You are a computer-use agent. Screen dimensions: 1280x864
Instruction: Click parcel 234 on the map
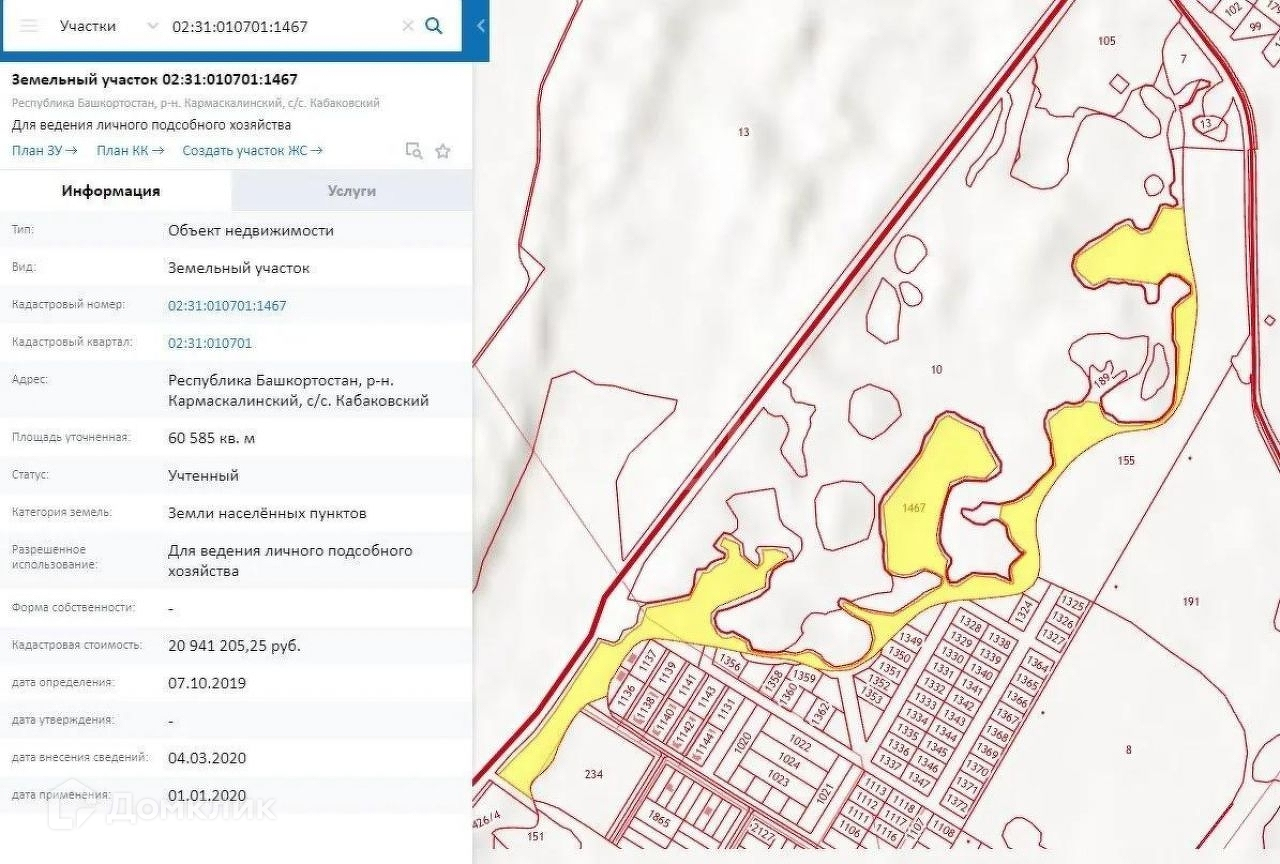pos(594,774)
